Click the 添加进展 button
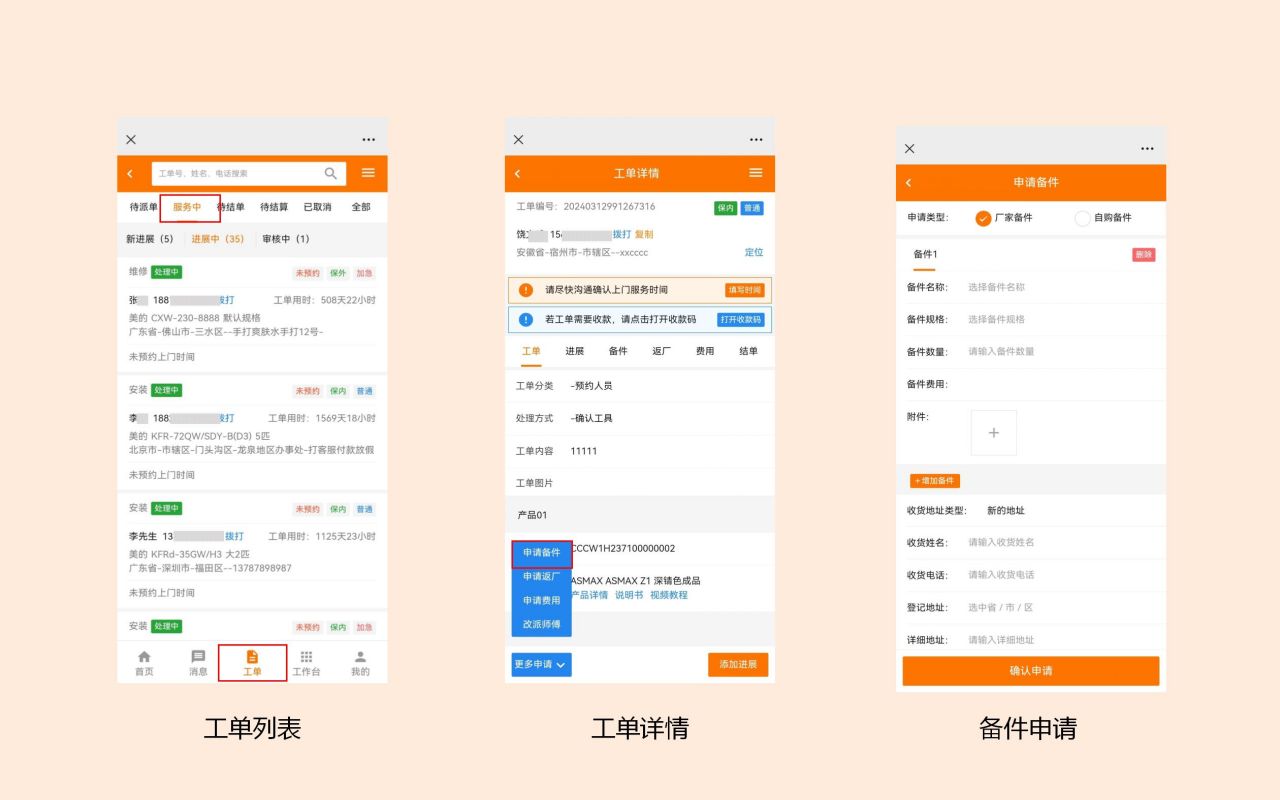The image size is (1280, 800). (738, 664)
